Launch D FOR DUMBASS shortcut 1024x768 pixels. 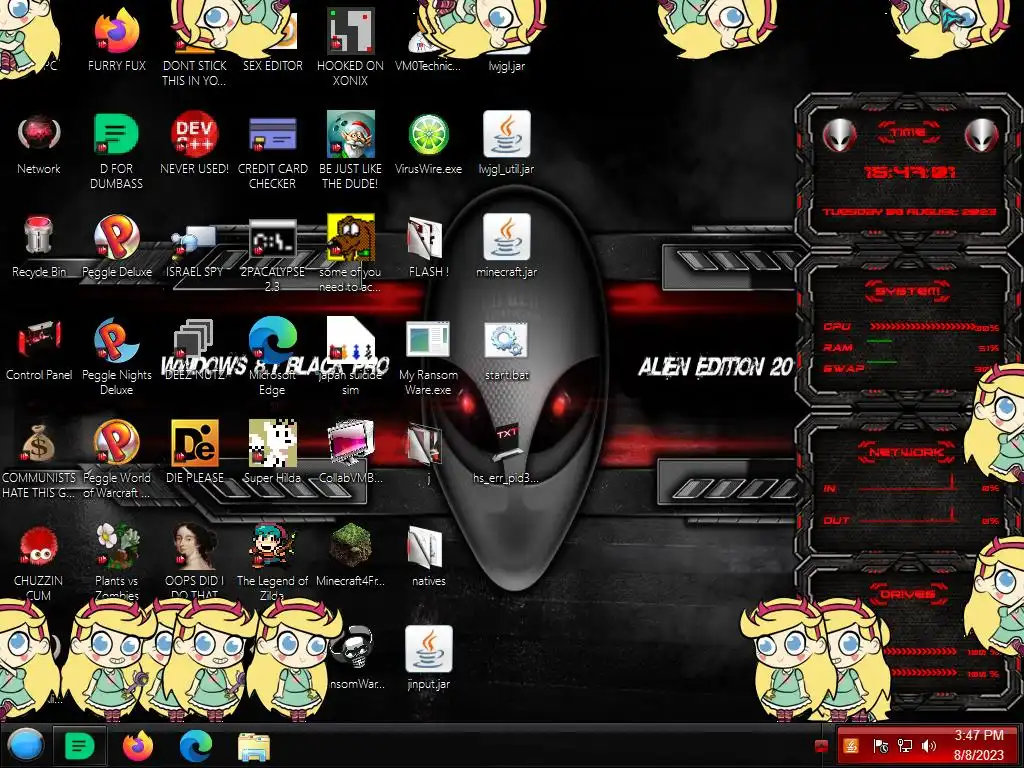pyautogui.click(x=116, y=135)
